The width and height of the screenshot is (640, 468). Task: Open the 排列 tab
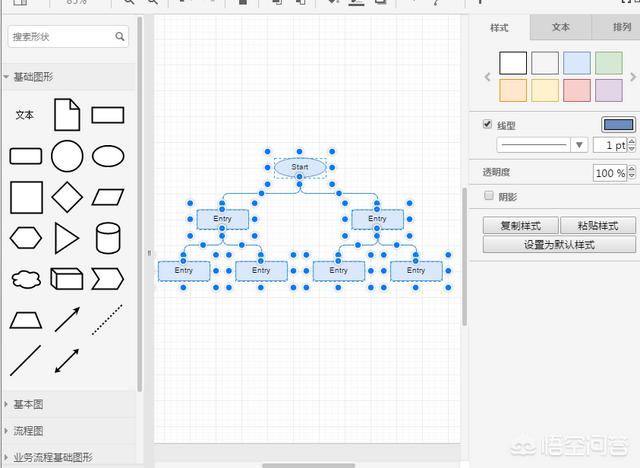point(619,27)
